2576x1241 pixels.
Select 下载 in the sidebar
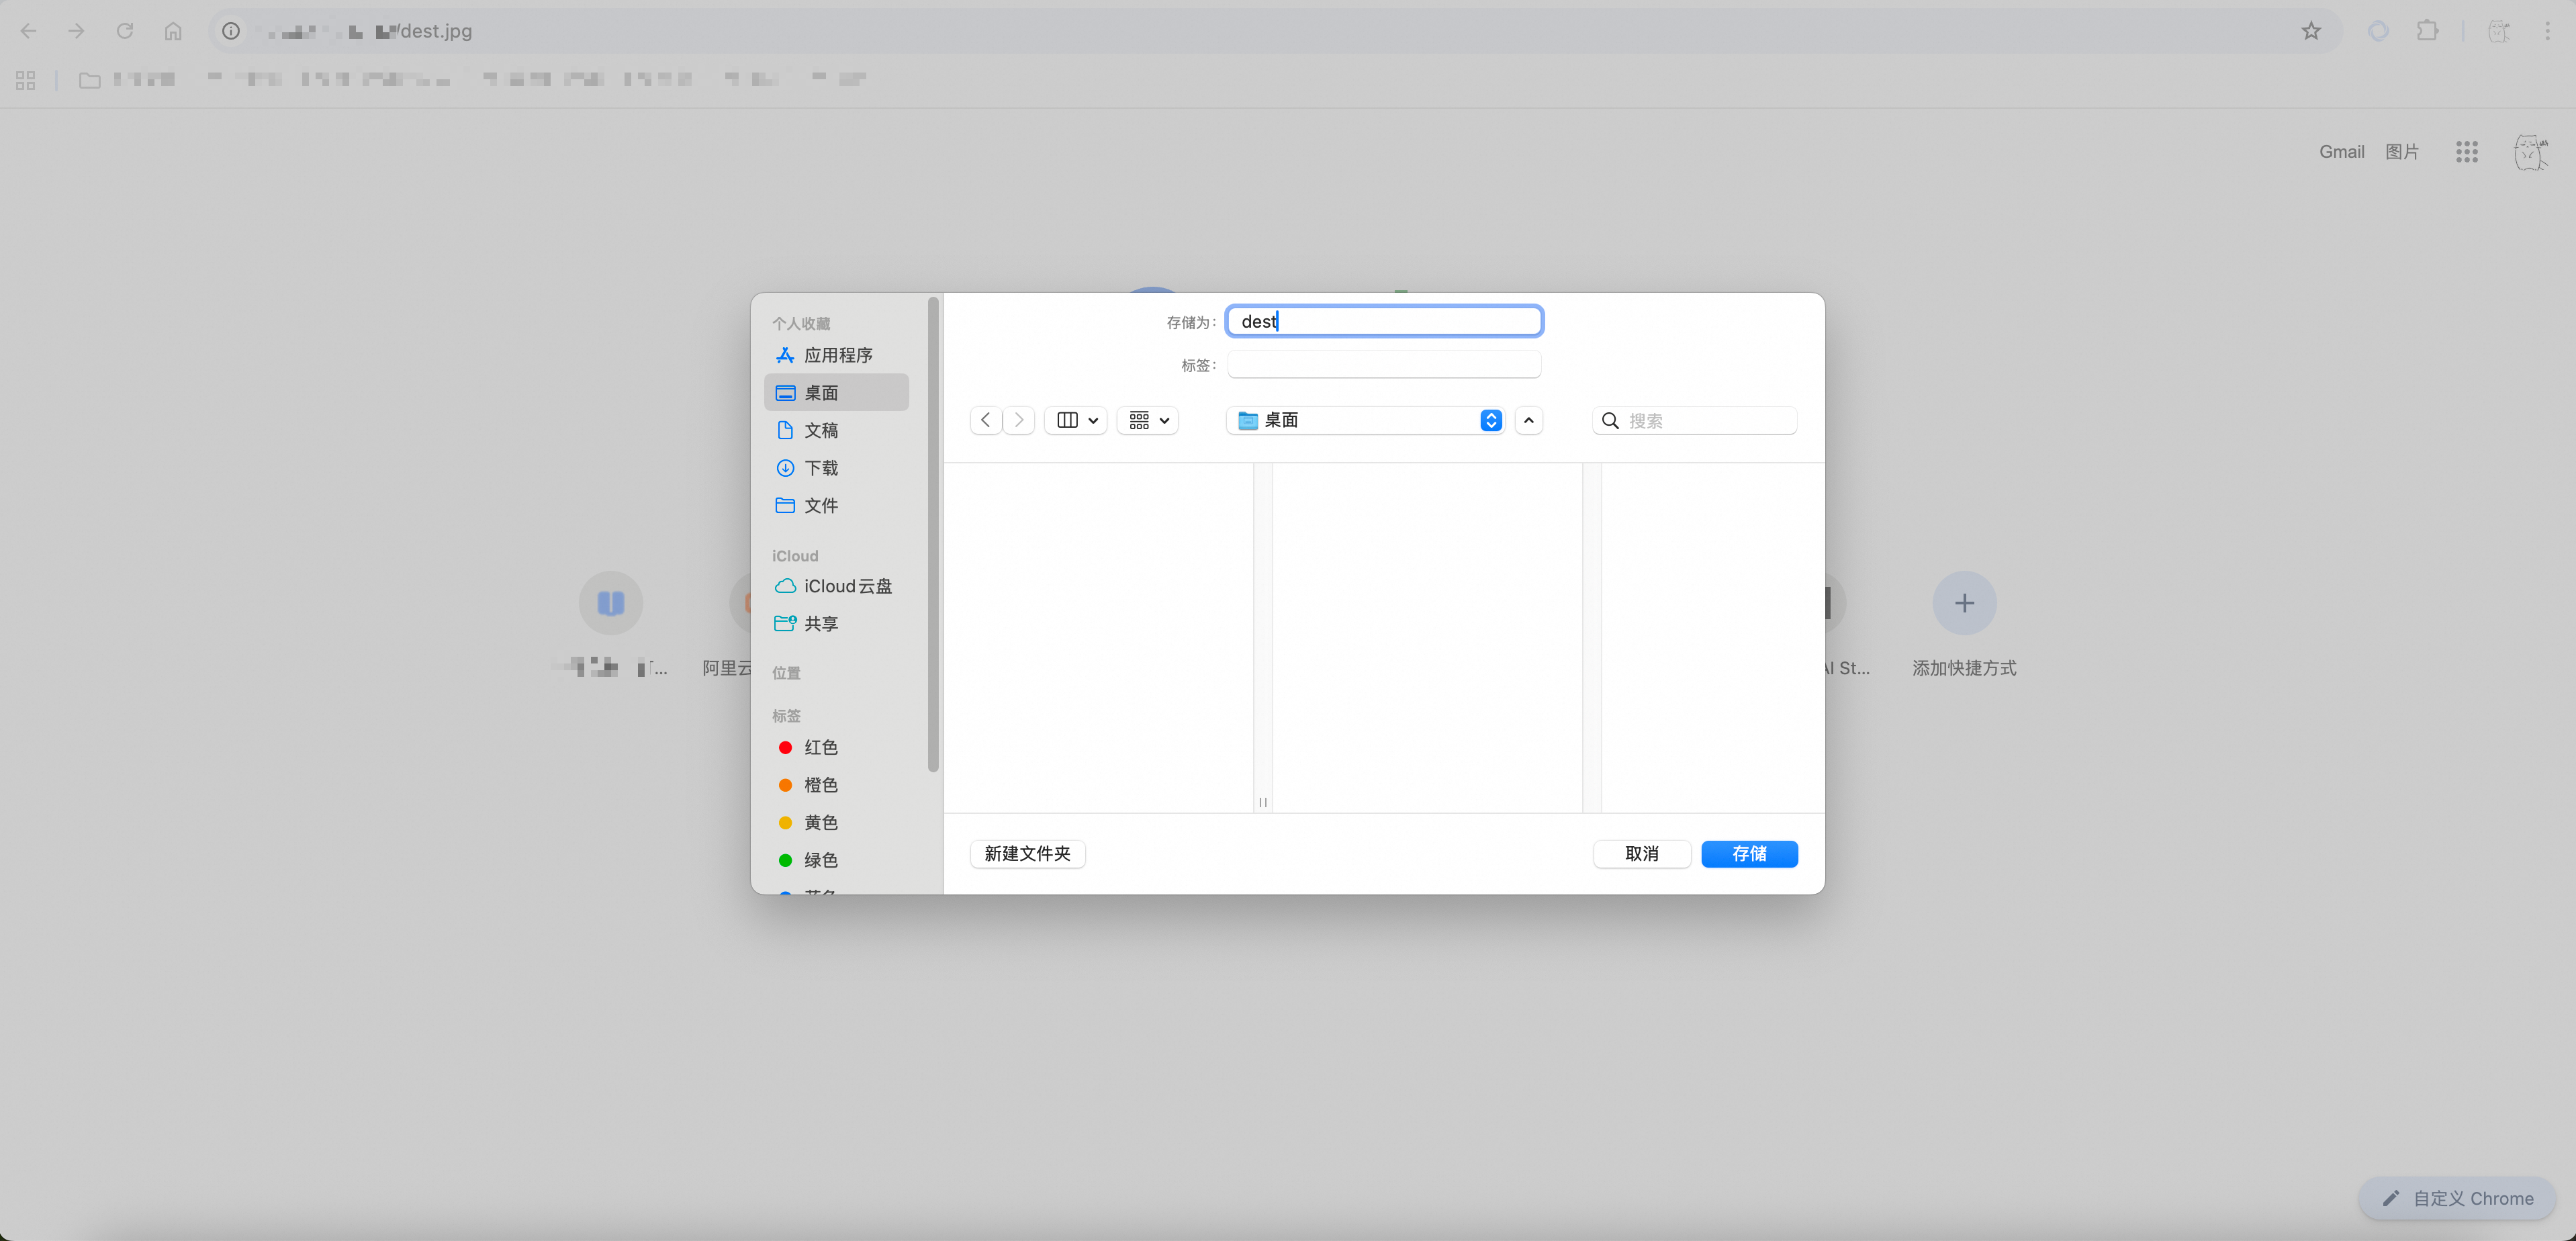coord(820,468)
